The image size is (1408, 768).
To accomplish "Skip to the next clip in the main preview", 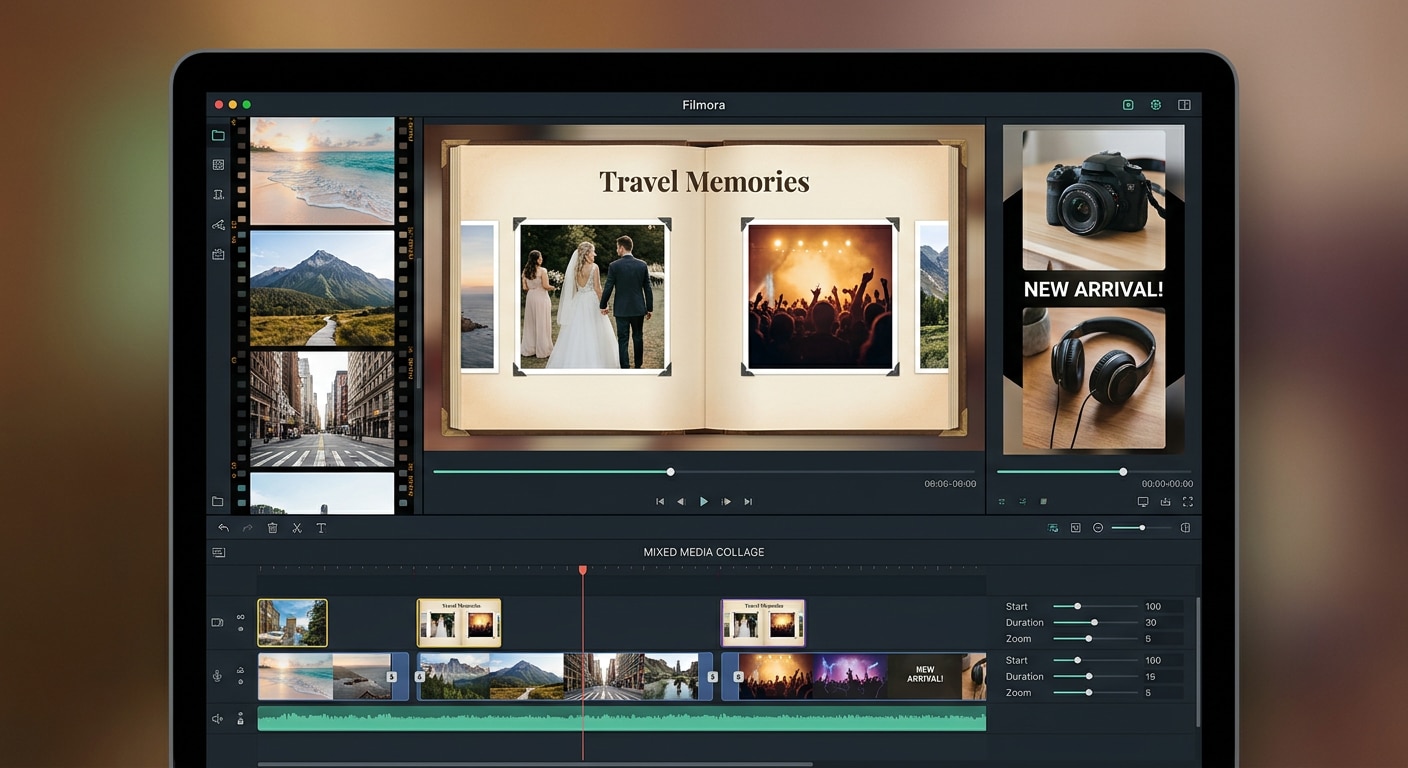I will [748, 502].
